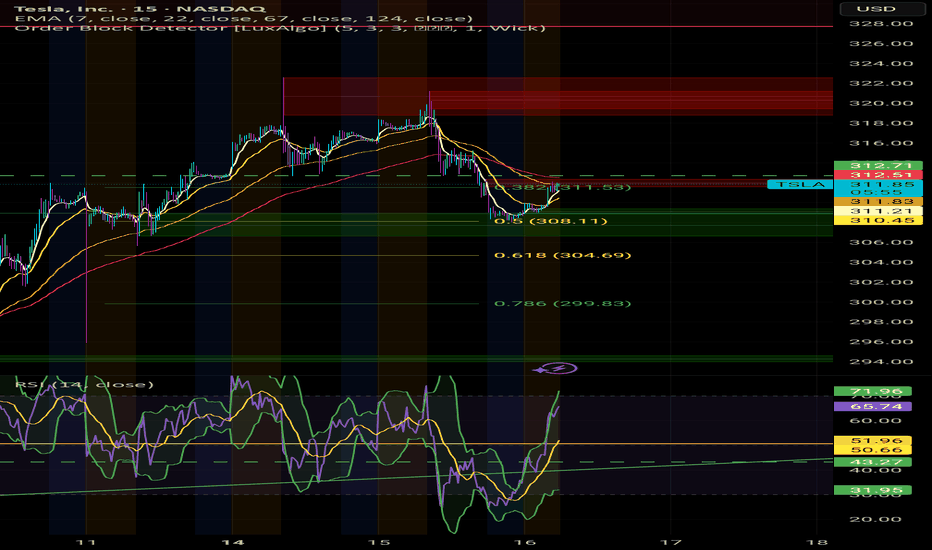Click the 318.00 price axis tick
The height and width of the screenshot is (550, 932).
(881, 123)
